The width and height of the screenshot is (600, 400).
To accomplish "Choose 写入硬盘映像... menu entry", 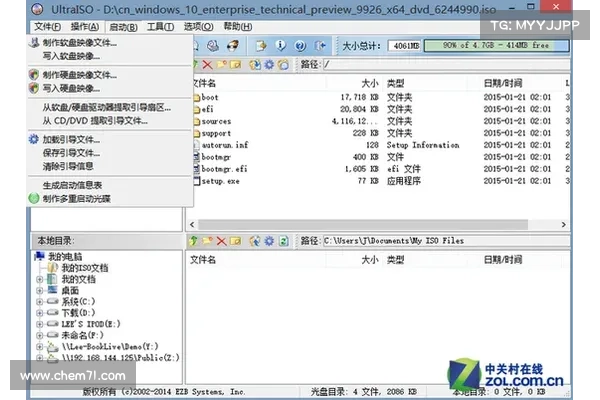I will pyautogui.click(x=110, y=88).
